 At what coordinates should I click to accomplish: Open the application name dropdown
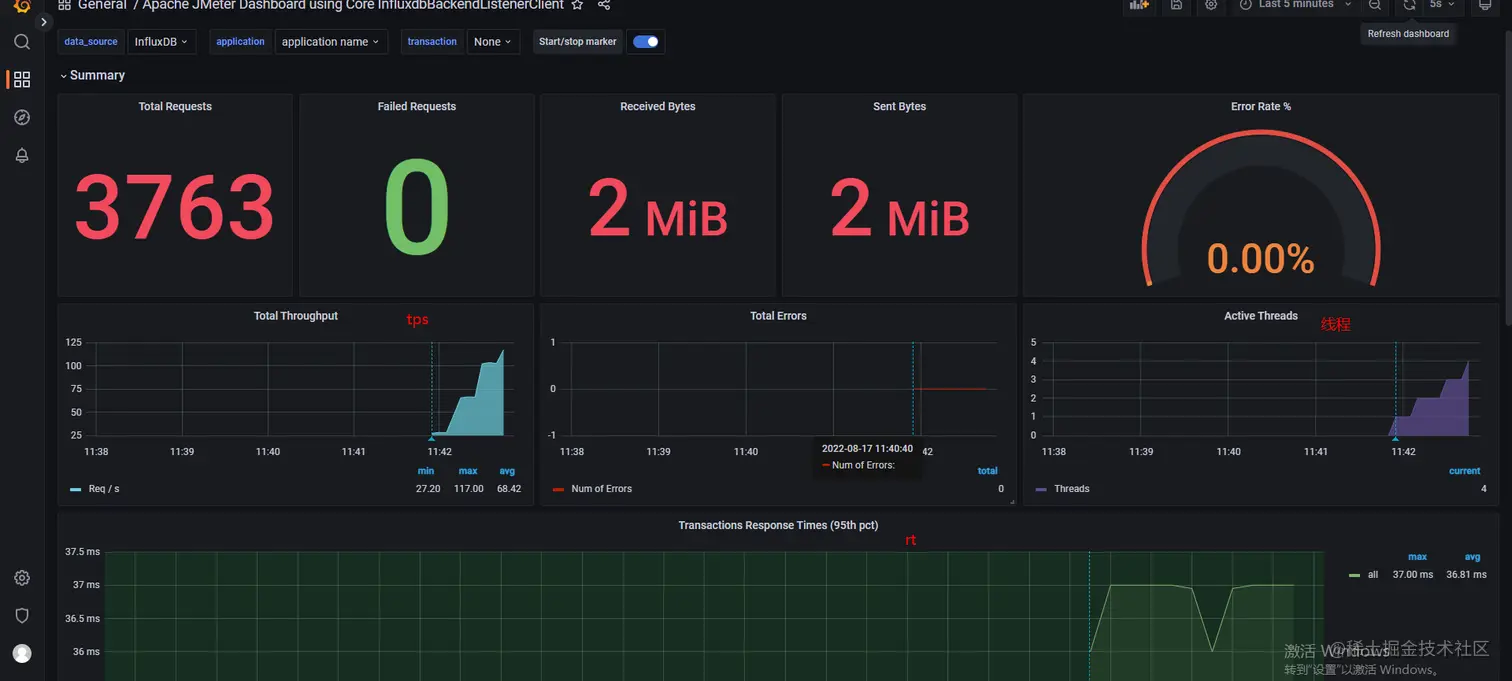click(x=330, y=42)
